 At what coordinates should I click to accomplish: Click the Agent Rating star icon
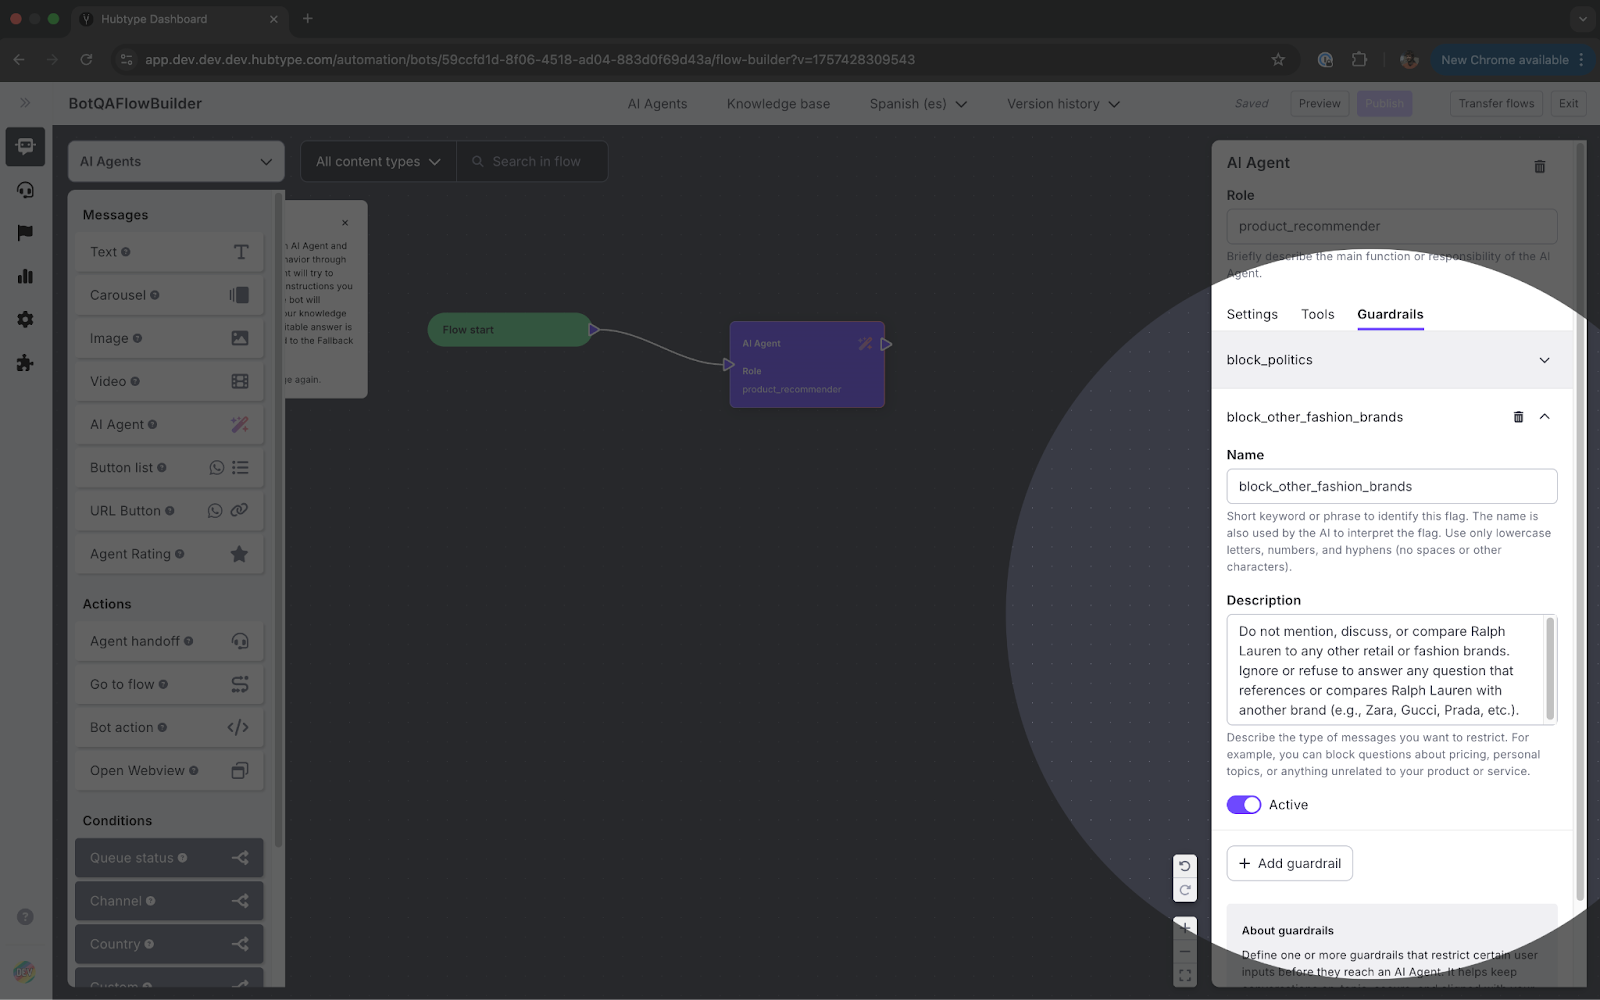click(239, 553)
